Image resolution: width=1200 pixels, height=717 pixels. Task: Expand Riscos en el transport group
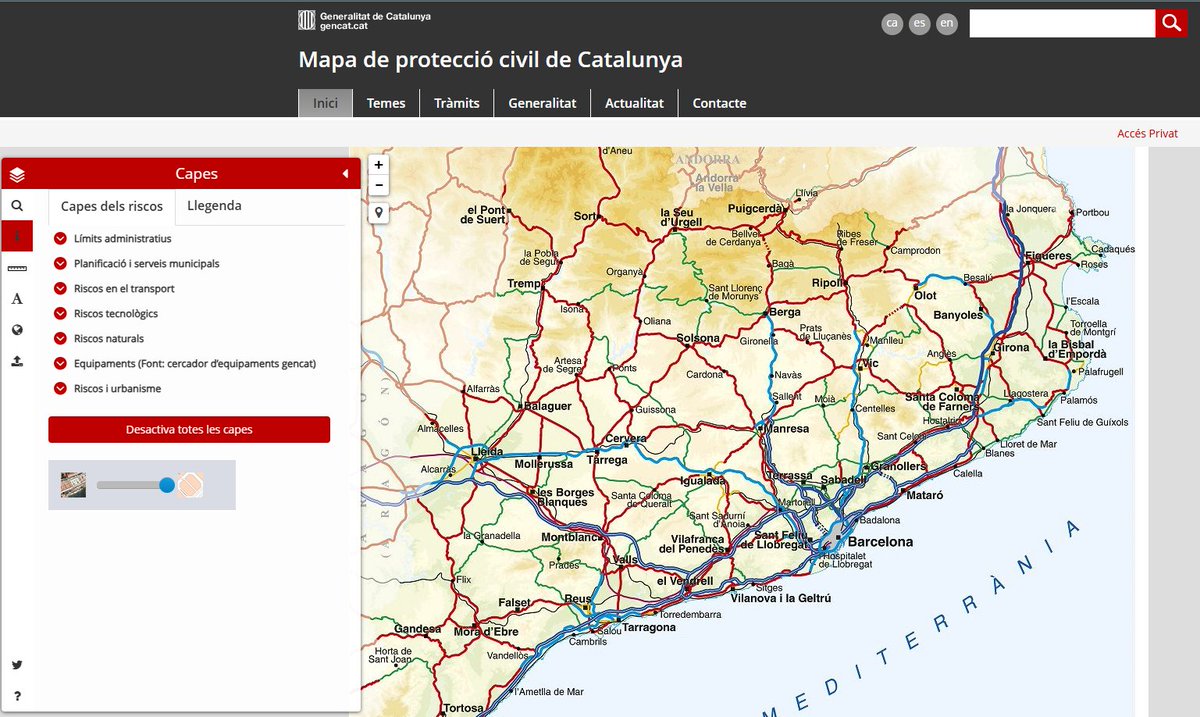[60, 288]
